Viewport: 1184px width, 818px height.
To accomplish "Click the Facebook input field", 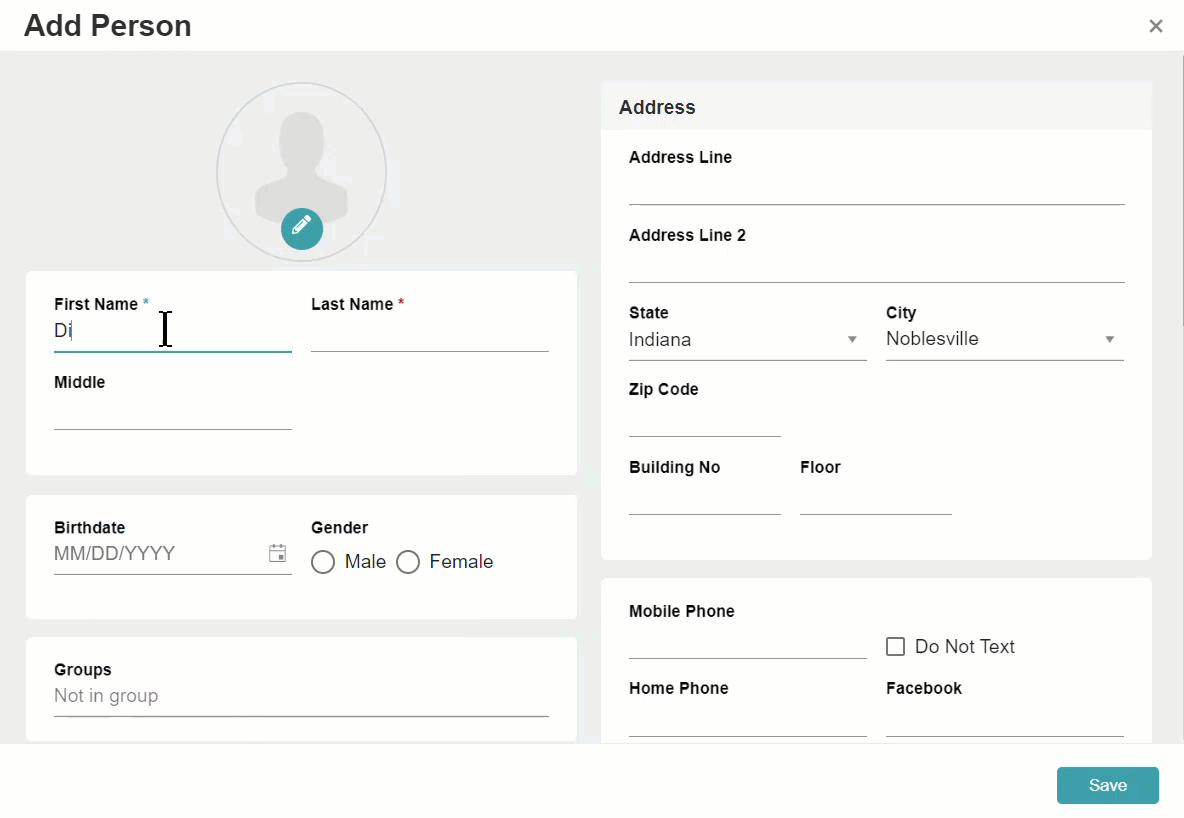I will coord(1004,719).
